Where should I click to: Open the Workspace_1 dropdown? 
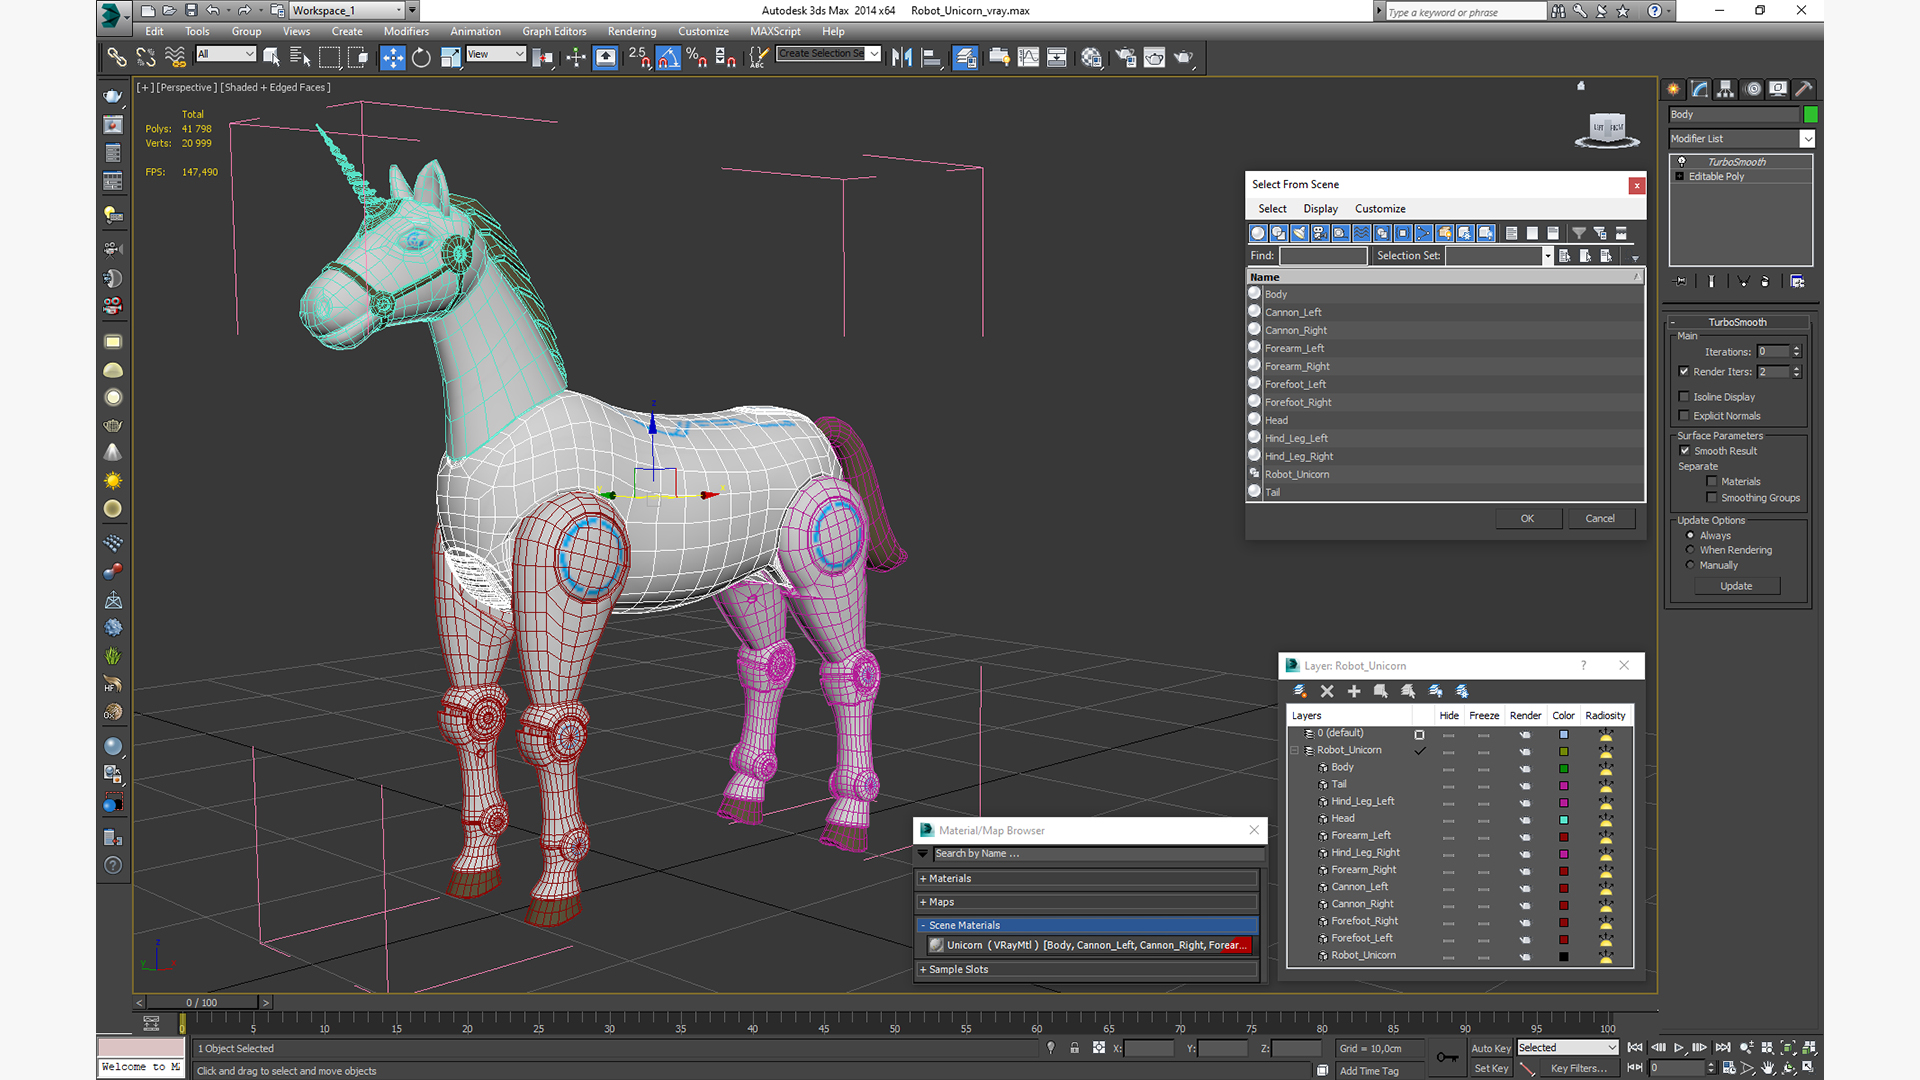[x=398, y=11]
